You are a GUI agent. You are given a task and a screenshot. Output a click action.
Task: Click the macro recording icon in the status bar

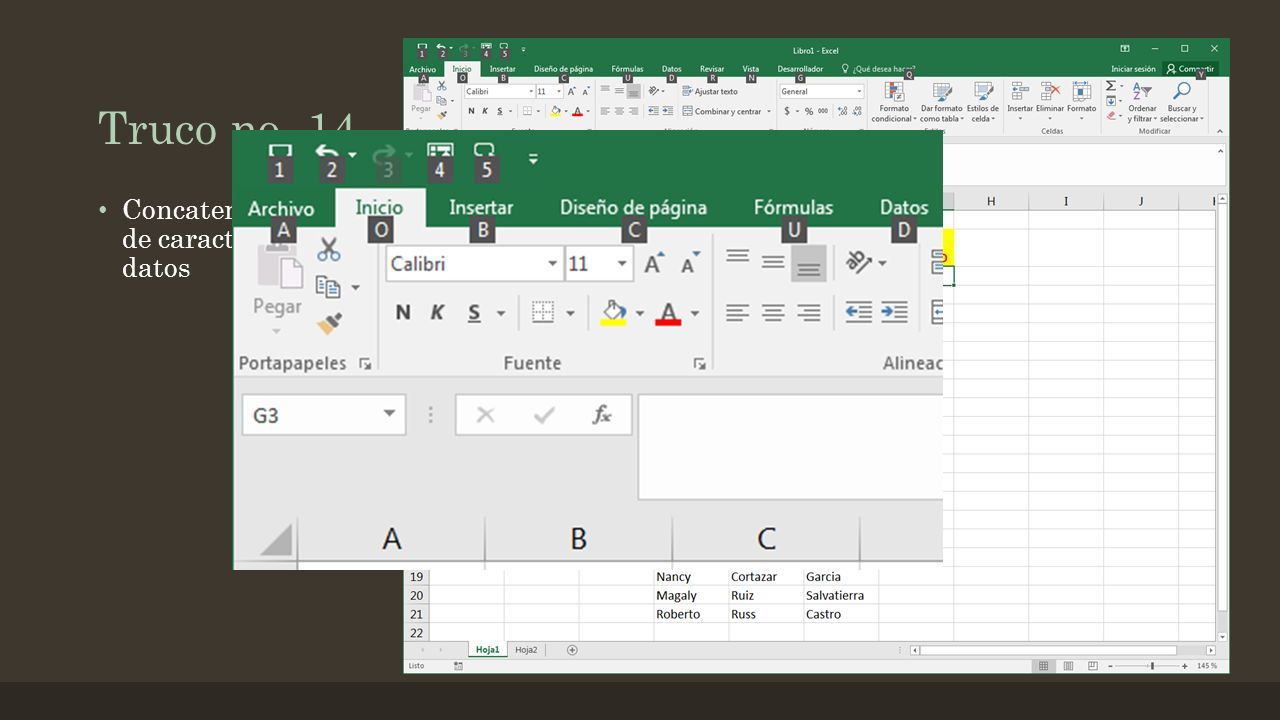459,665
